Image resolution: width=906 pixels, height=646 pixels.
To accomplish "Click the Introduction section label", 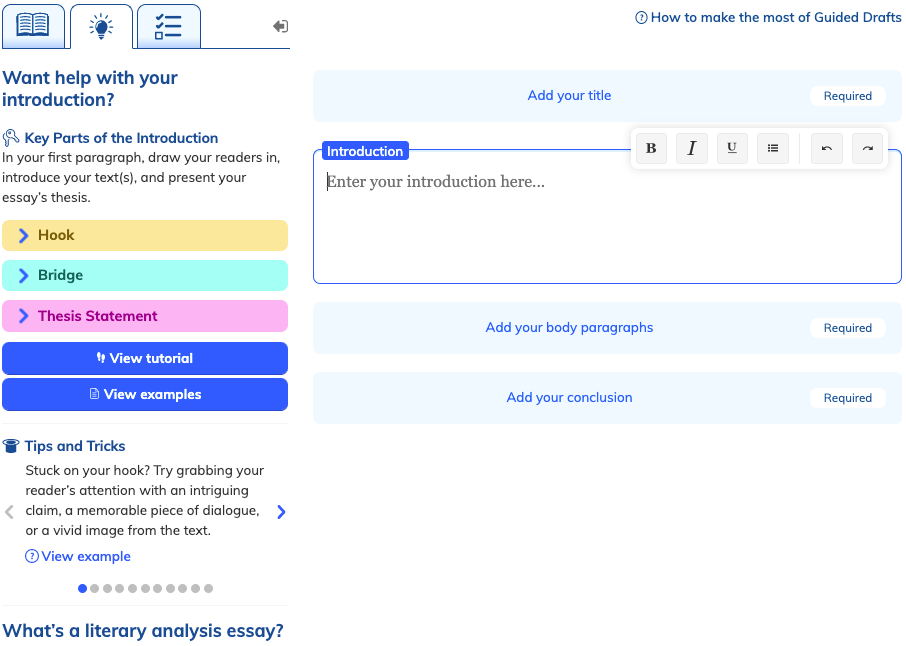I will click(x=365, y=151).
